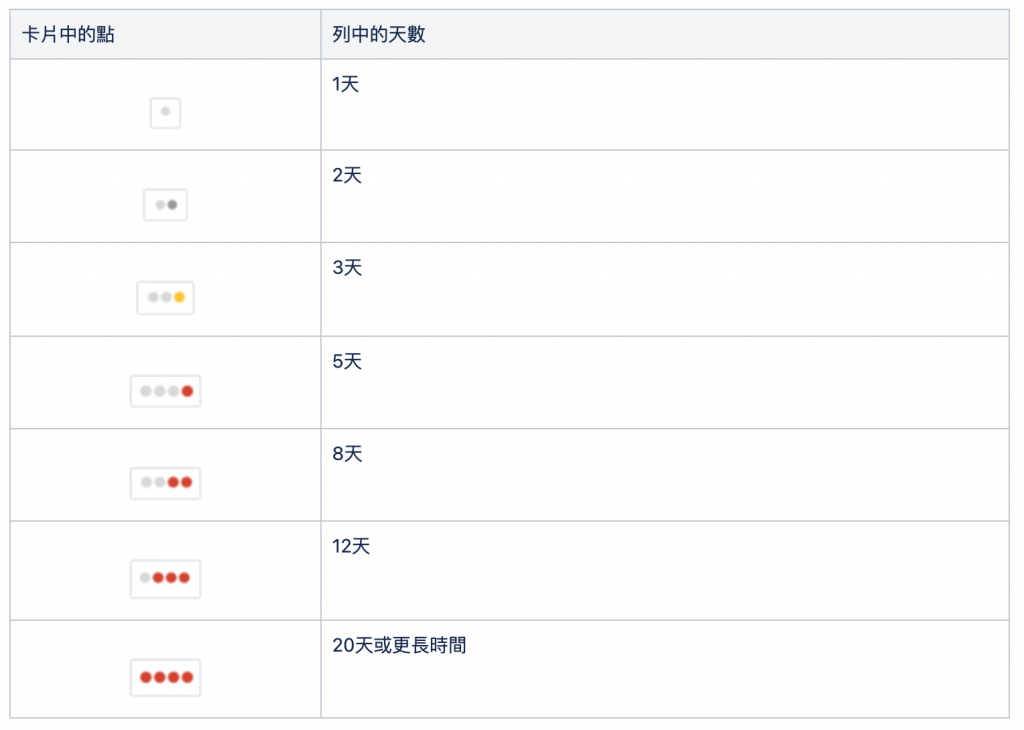Screen dimensions: 1024x730
Task: Click the three-dot icon with yellow dot
Action: 165,297
